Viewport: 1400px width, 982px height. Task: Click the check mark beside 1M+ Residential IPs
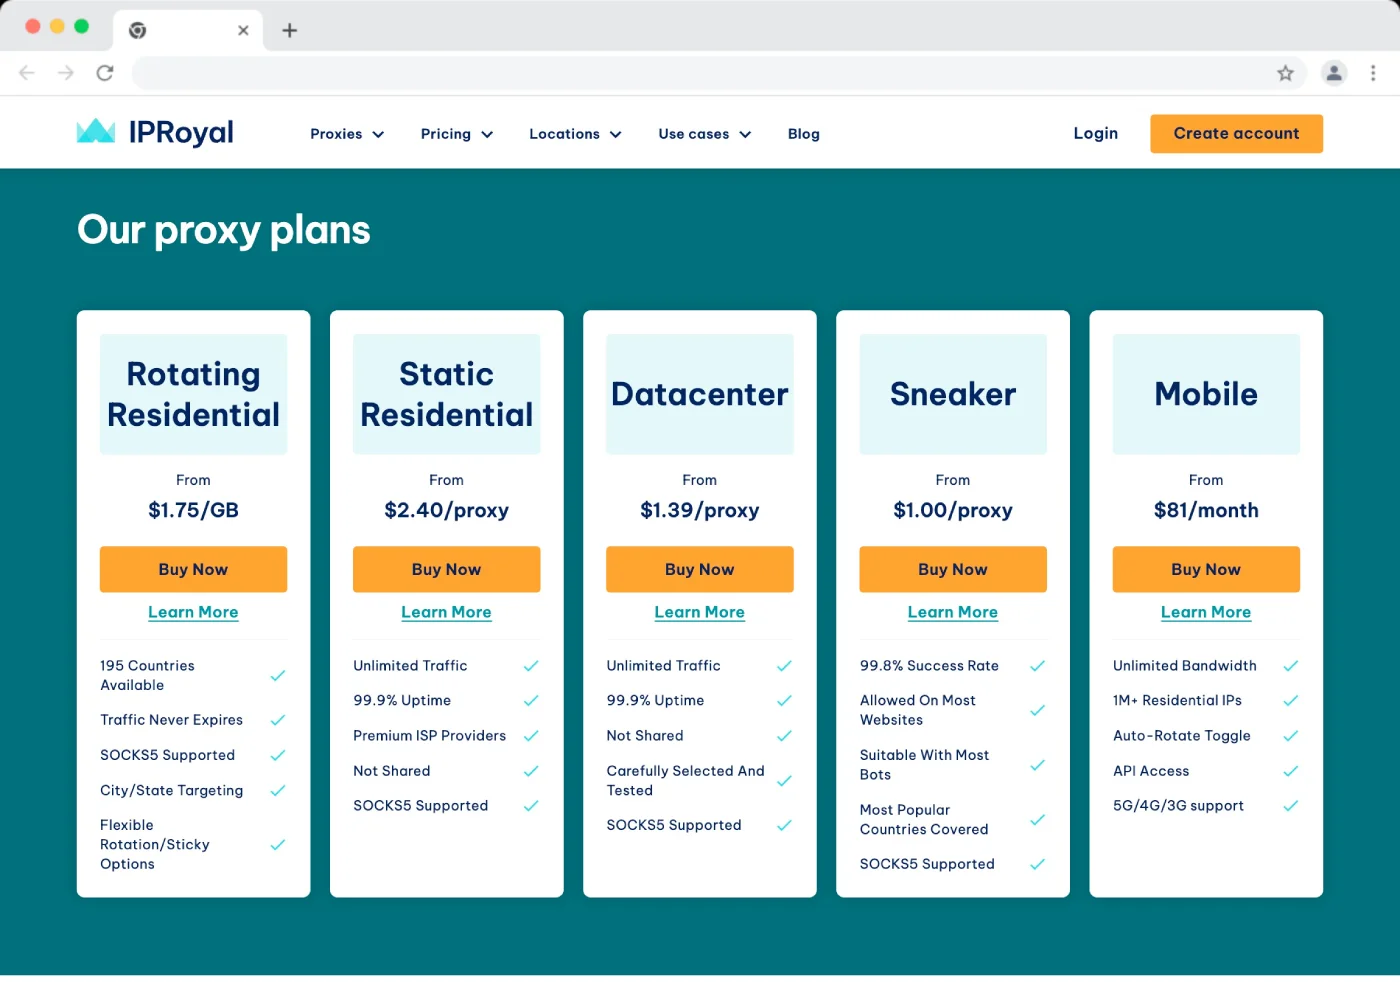tap(1290, 700)
